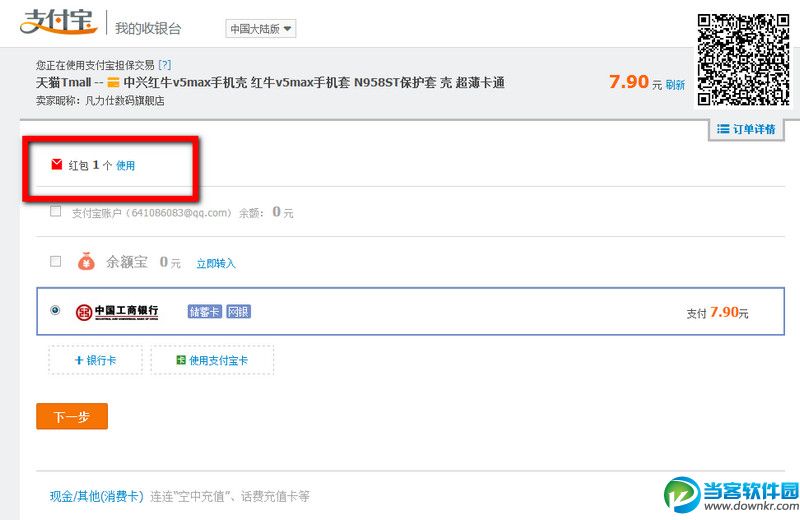
Task: Check the 余额宝 checkbox
Action: point(56,261)
